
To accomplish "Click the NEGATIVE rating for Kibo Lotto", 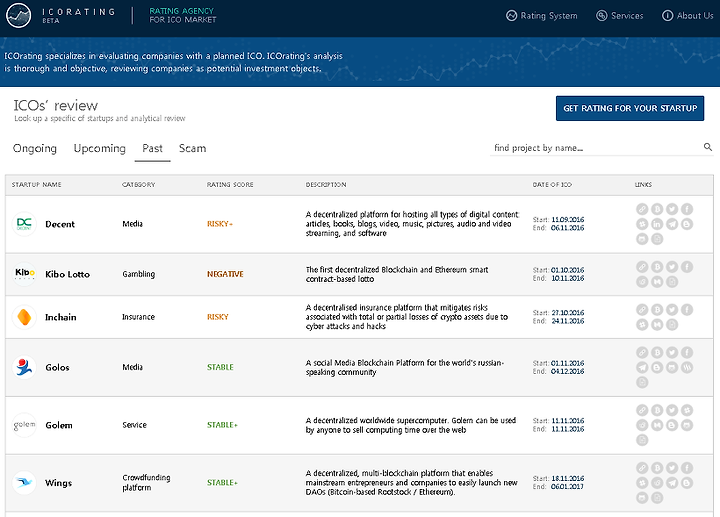I will pos(225,274).
